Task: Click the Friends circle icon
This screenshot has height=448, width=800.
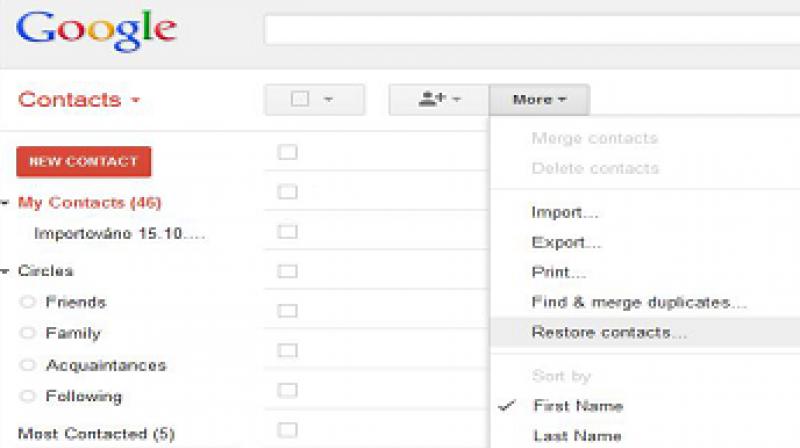Action: pos(27,302)
